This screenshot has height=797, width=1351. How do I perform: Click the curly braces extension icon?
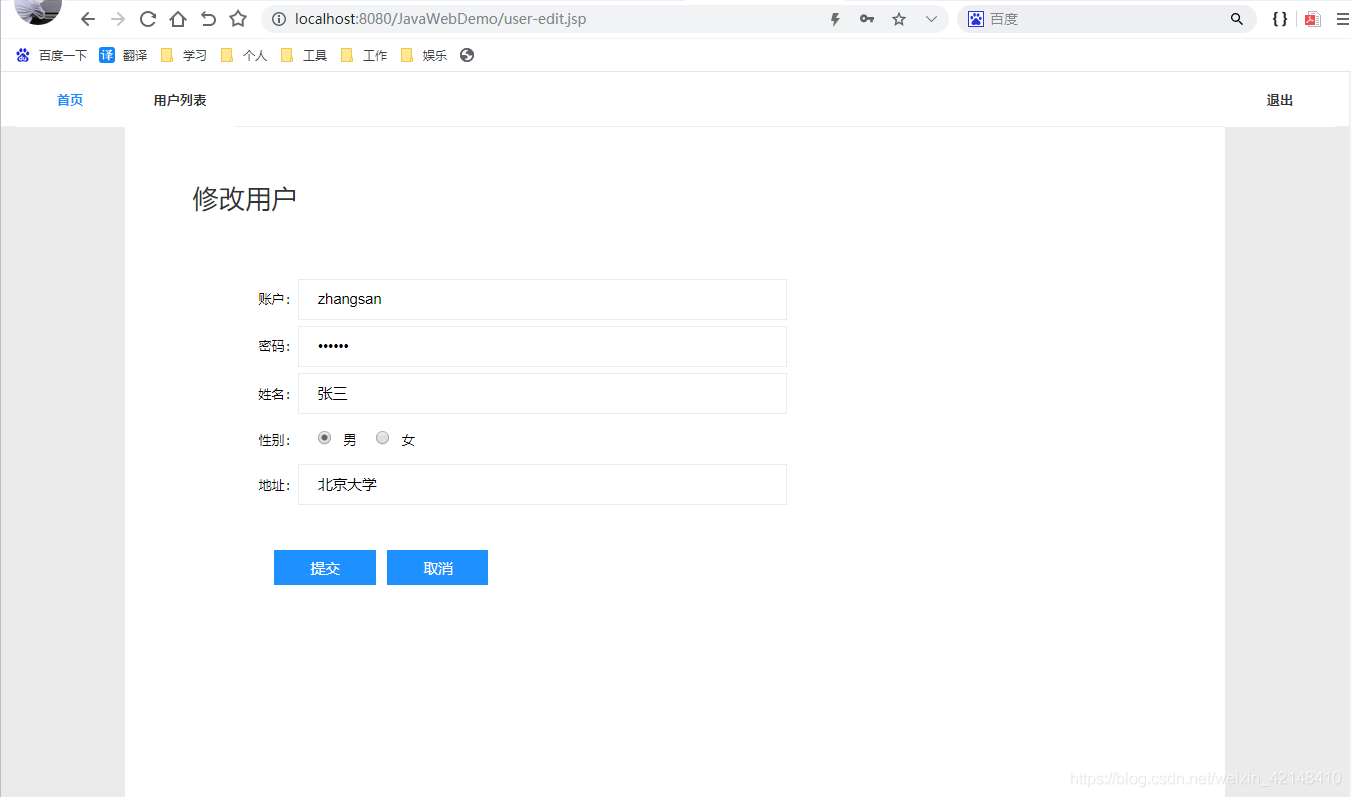(x=1279, y=18)
